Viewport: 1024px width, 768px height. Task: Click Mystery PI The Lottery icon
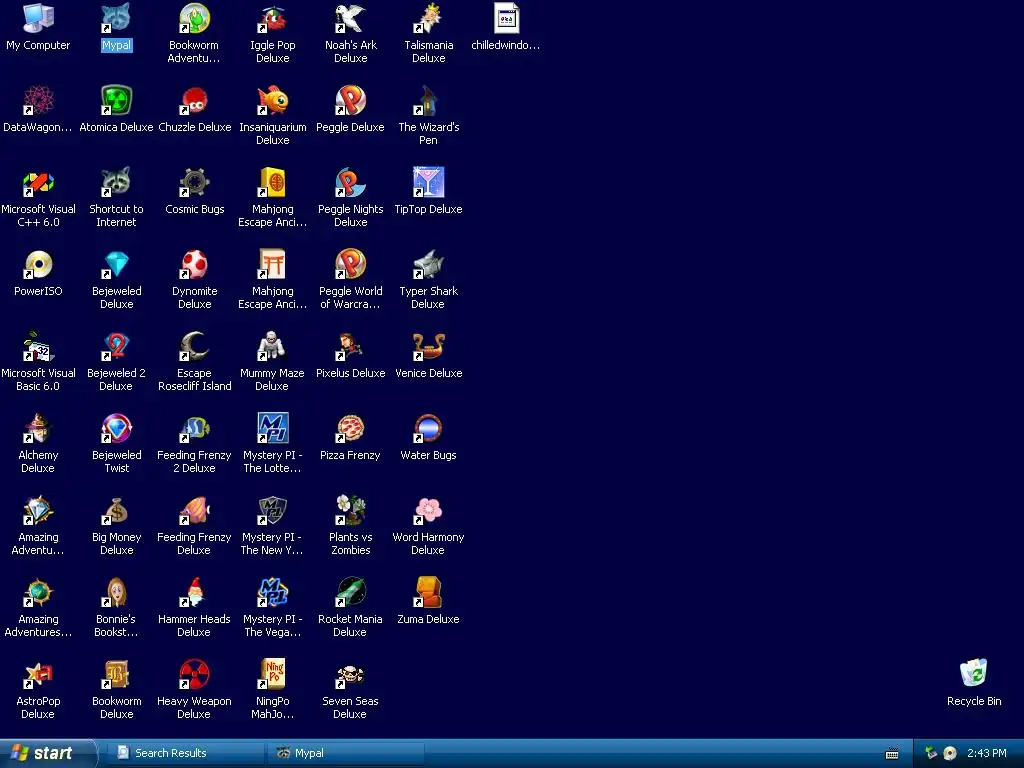pos(272,428)
